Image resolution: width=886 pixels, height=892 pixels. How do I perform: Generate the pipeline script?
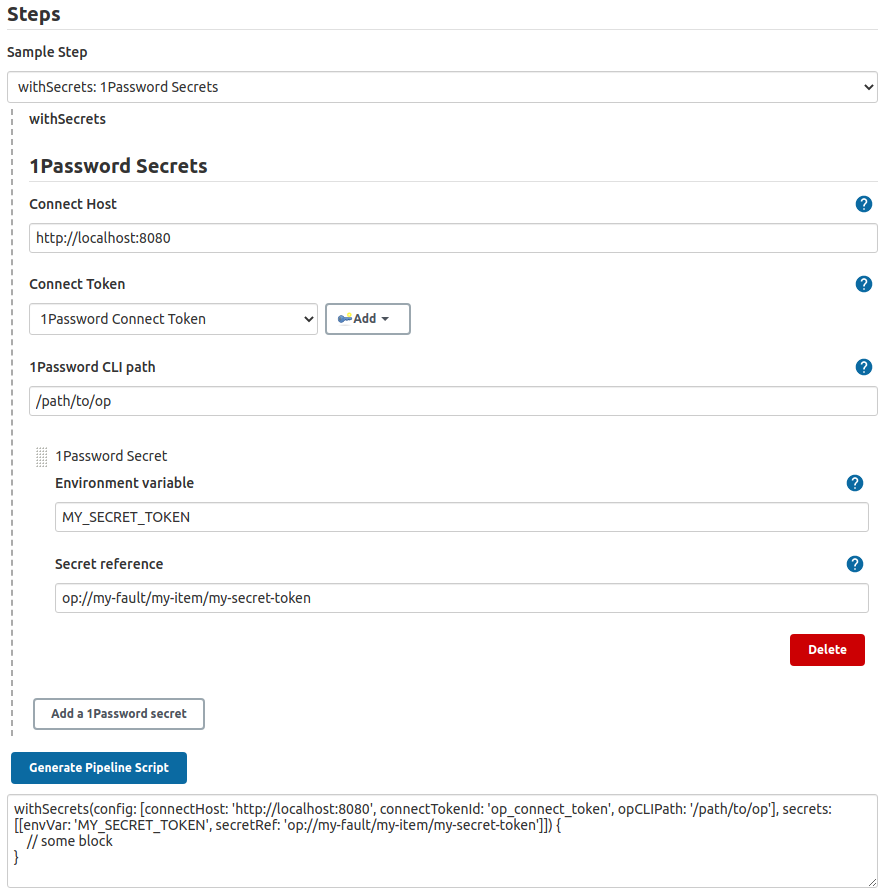tap(99, 768)
